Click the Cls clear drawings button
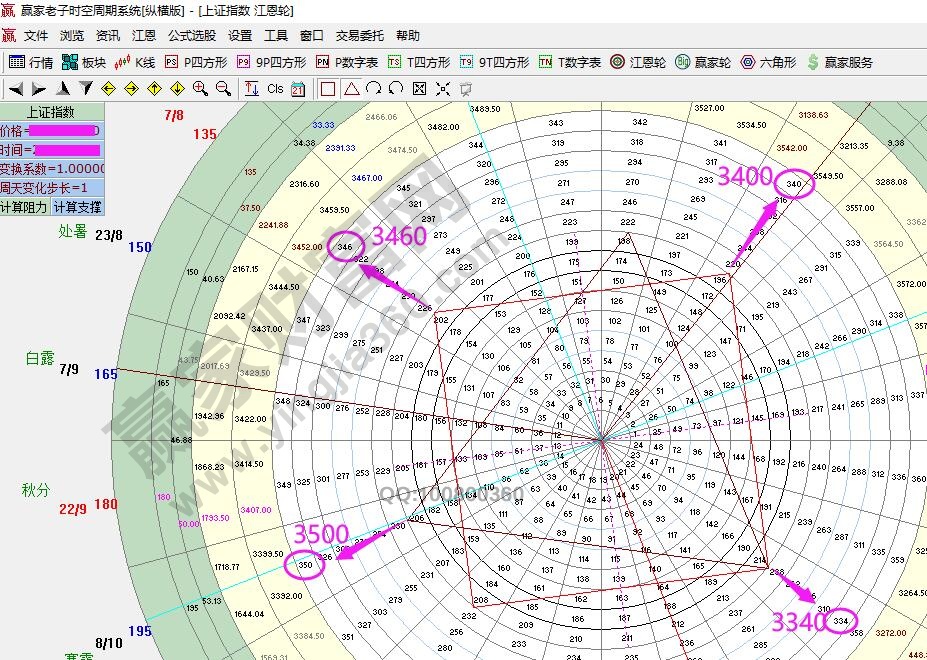This screenshot has height=660, width=927. (x=275, y=88)
